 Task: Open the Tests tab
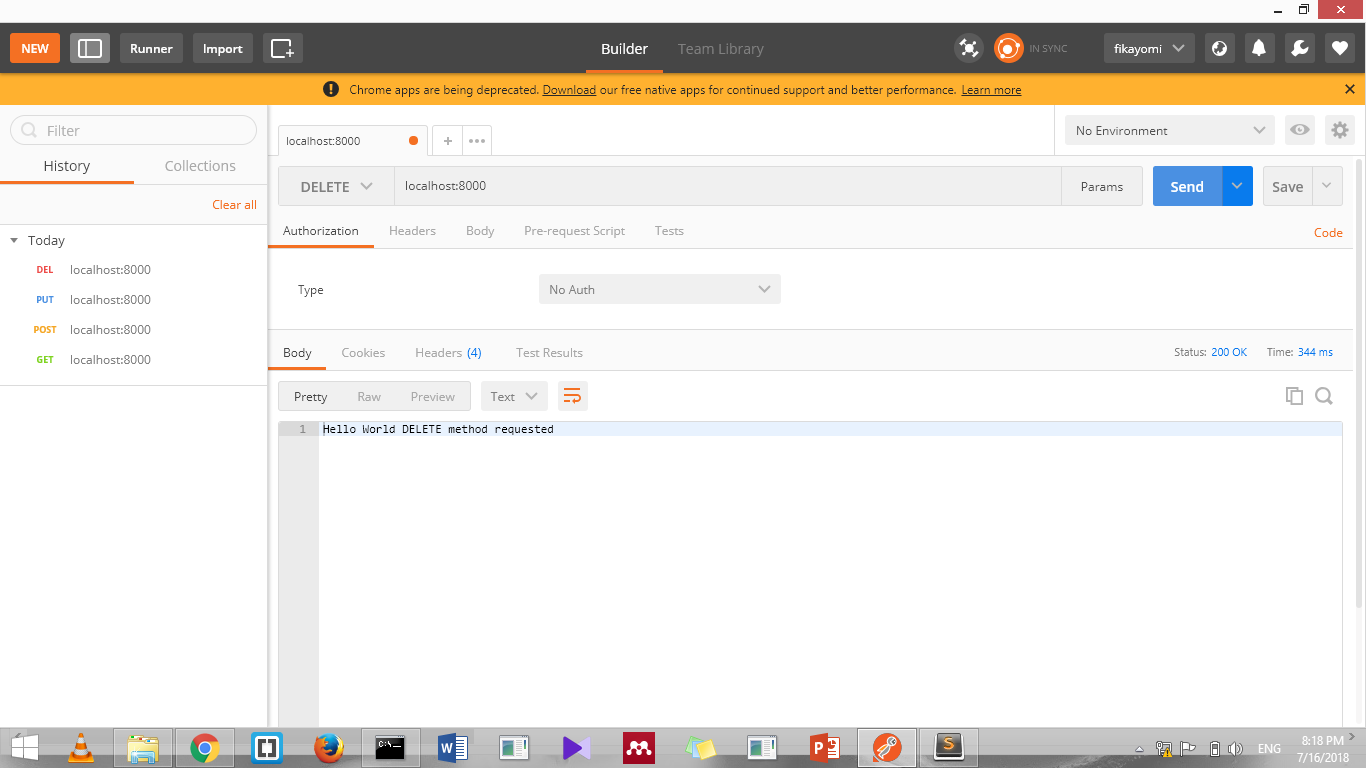pyautogui.click(x=669, y=230)
